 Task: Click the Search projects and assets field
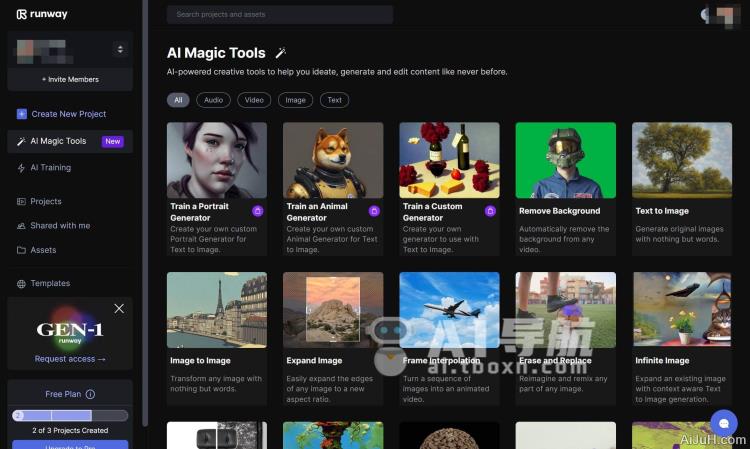[x=280, y=15]
